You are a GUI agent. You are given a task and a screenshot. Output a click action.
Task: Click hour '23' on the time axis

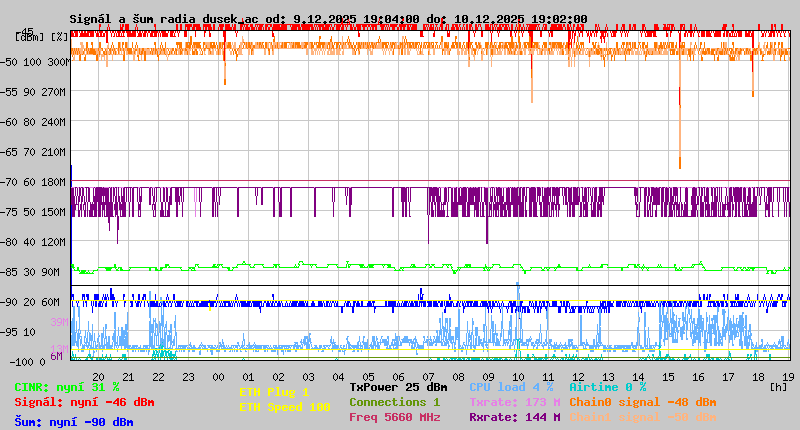pos(189,377)
